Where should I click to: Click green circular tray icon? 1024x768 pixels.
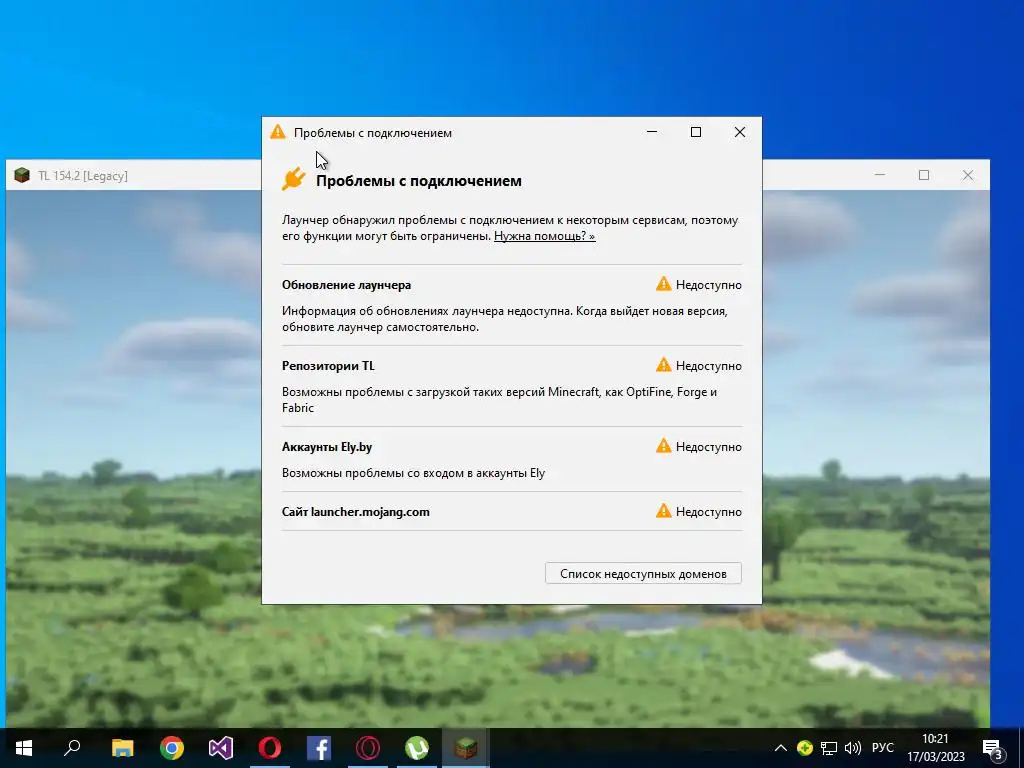pos(805,748)
